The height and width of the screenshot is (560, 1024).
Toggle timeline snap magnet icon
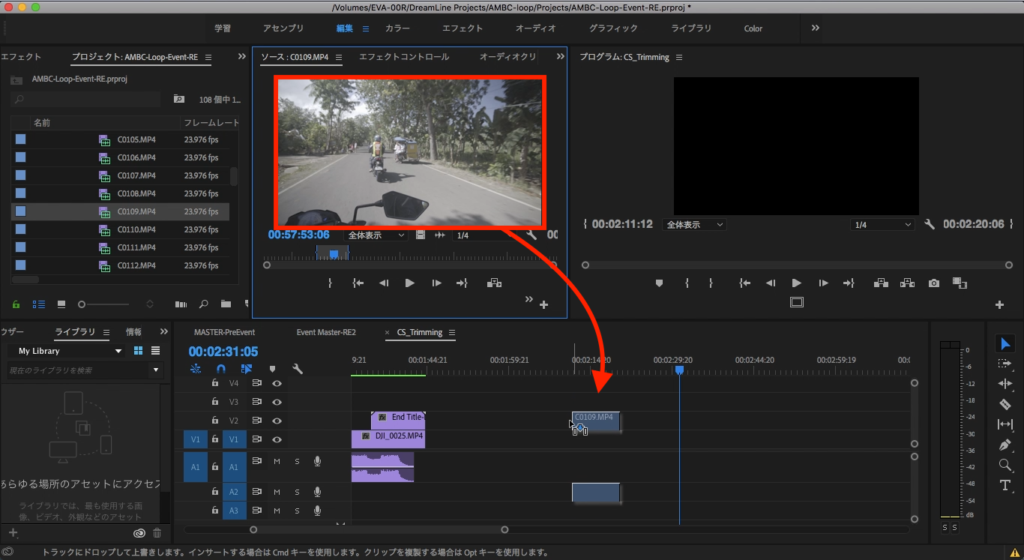click(x=220, y=369)
